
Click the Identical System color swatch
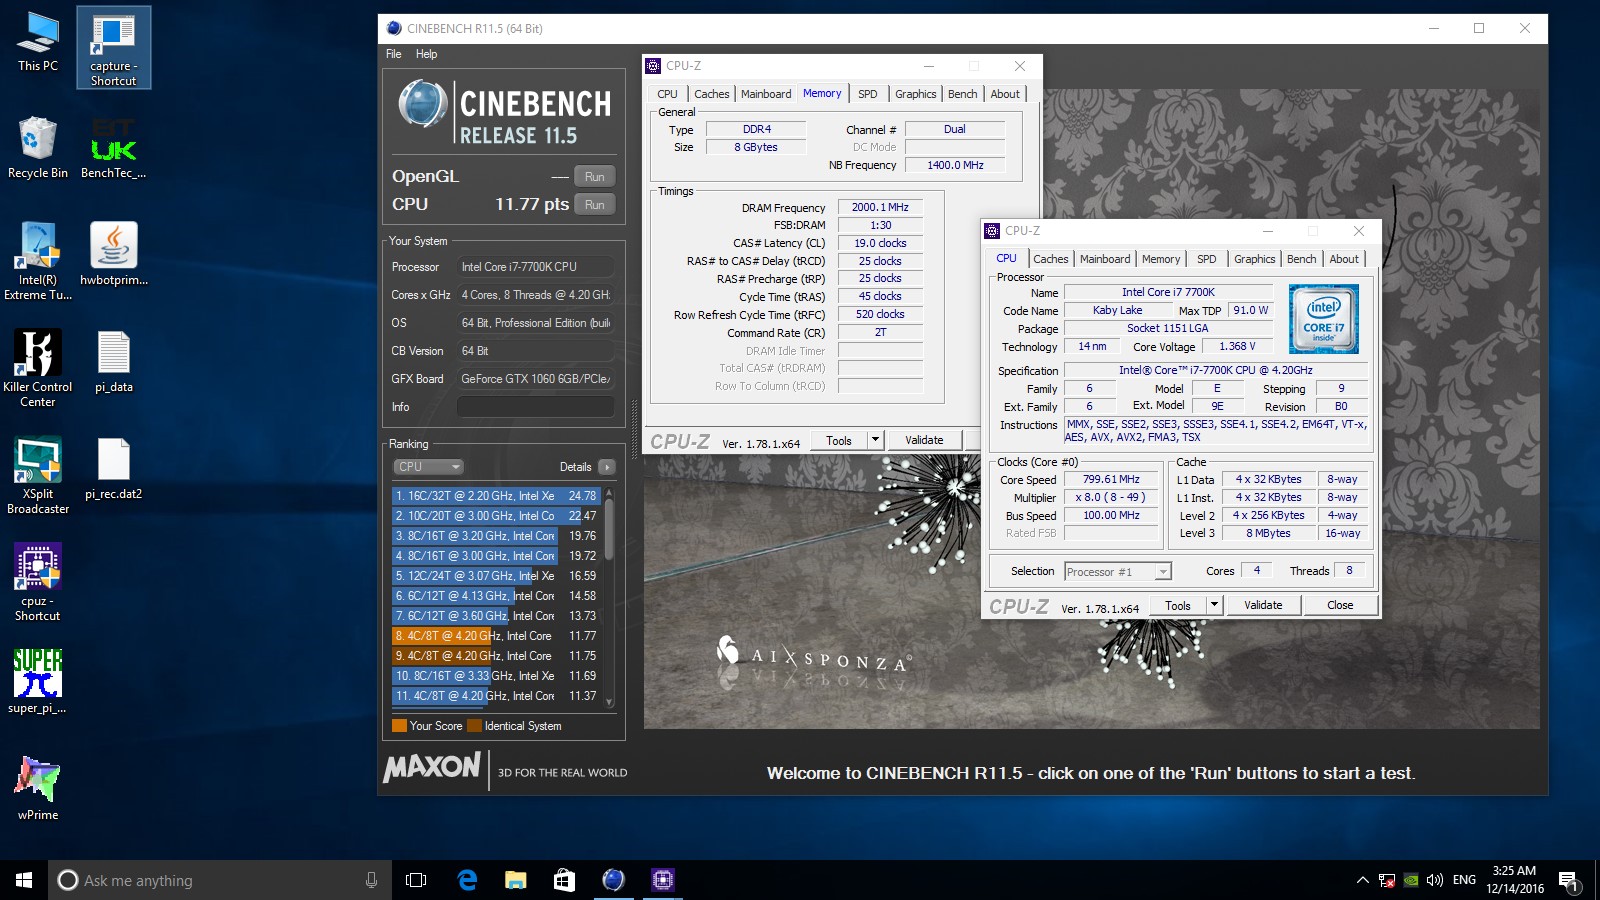pos(475,726)
